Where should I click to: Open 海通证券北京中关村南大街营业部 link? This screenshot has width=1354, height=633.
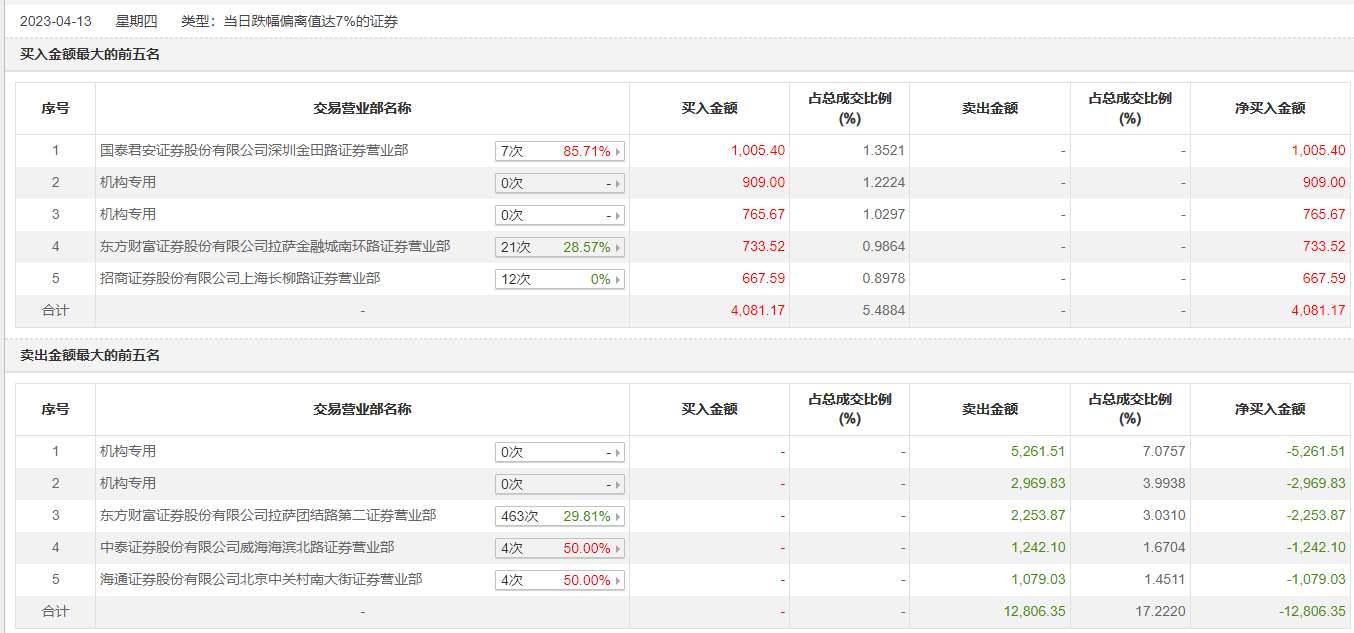coord(261,580)
